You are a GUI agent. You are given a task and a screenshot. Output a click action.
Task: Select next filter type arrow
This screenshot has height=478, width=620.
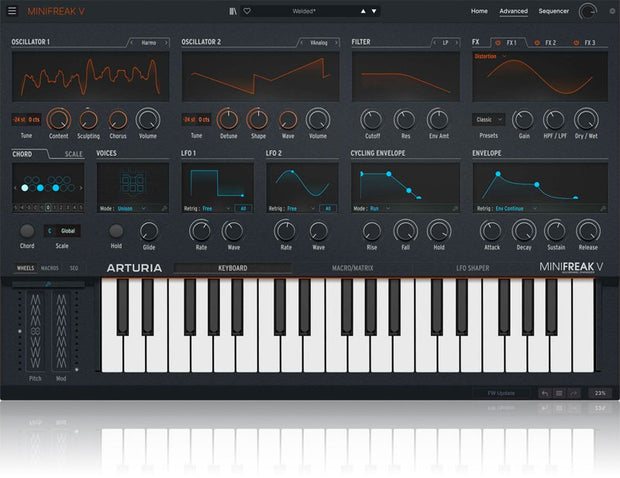click(x=456, y=43)
